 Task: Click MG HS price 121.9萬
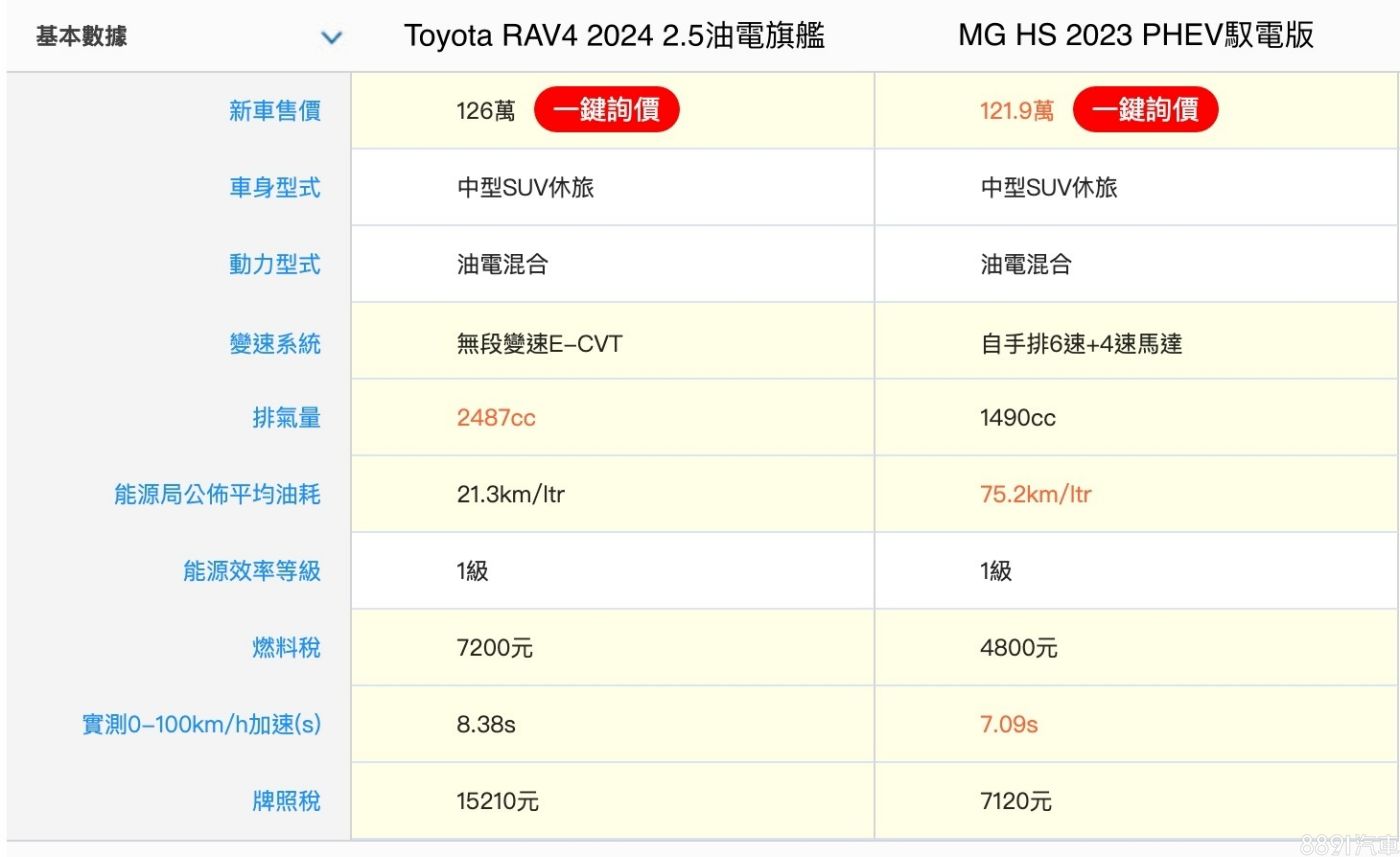(x=1017, y=111)
